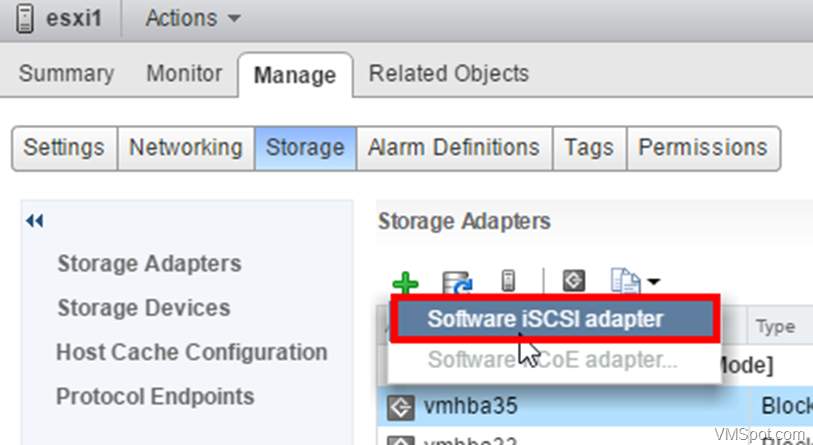This screenshot has width=813, height=445.
Task: Open the Monitor tab
Action: tap(184, 73)
